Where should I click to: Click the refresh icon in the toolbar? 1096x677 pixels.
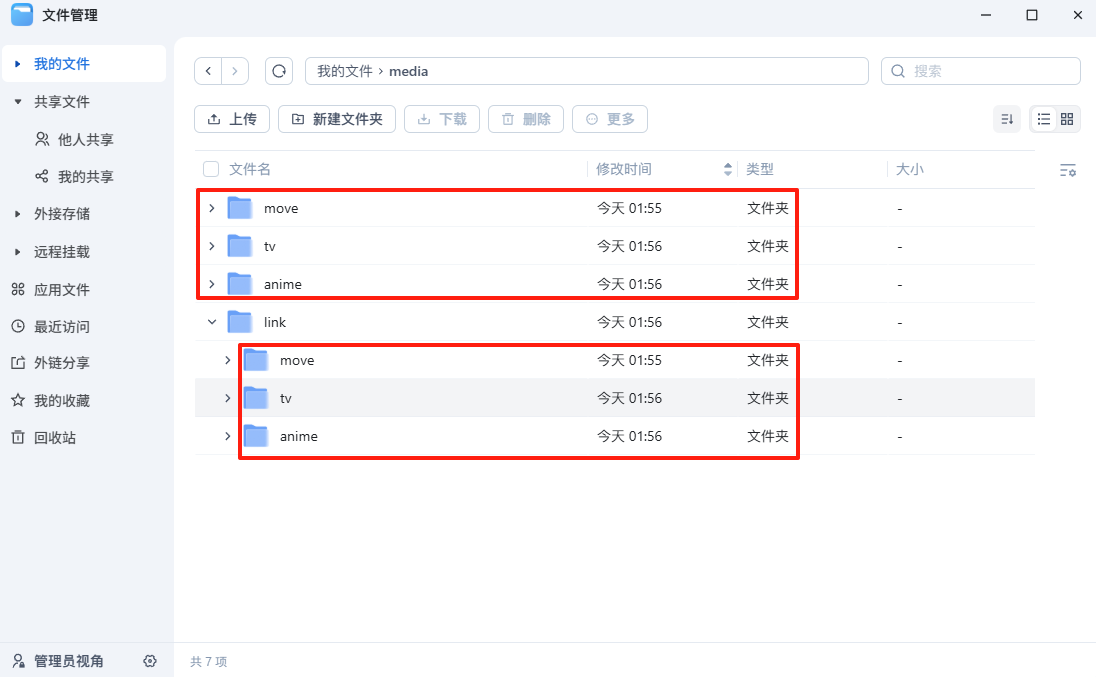click(x=278, y=71)
